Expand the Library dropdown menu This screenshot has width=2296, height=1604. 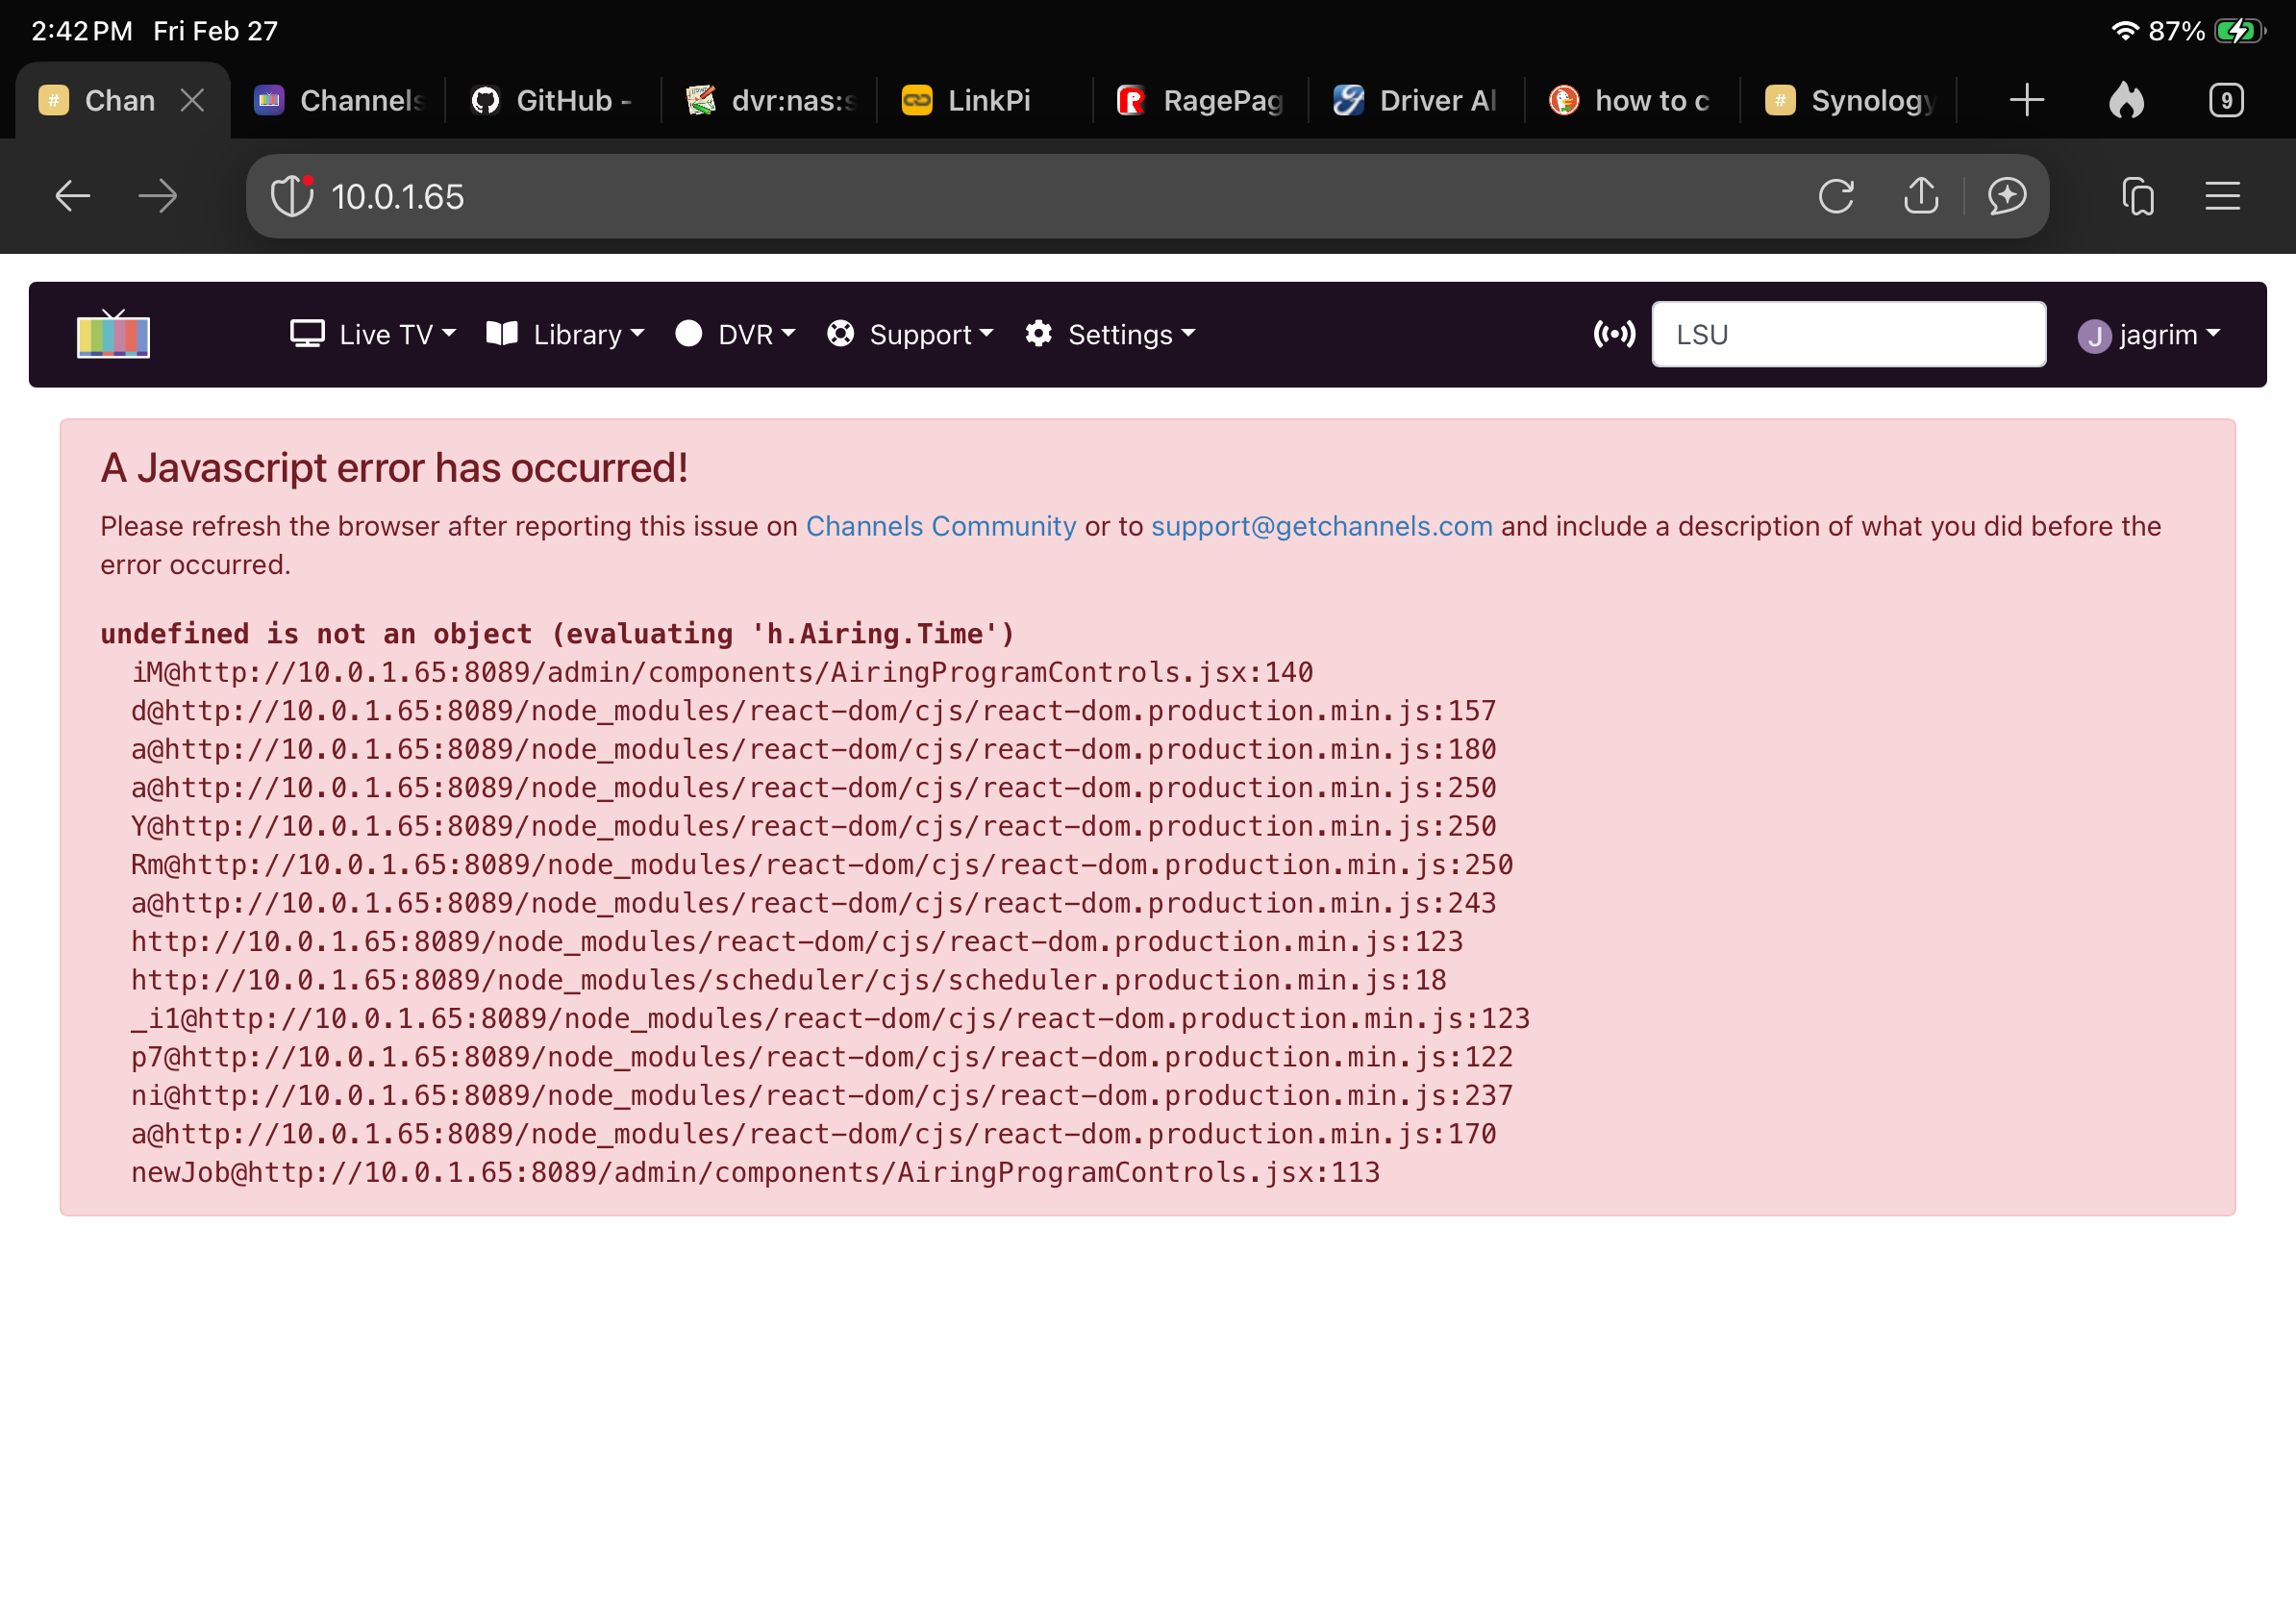565,334
